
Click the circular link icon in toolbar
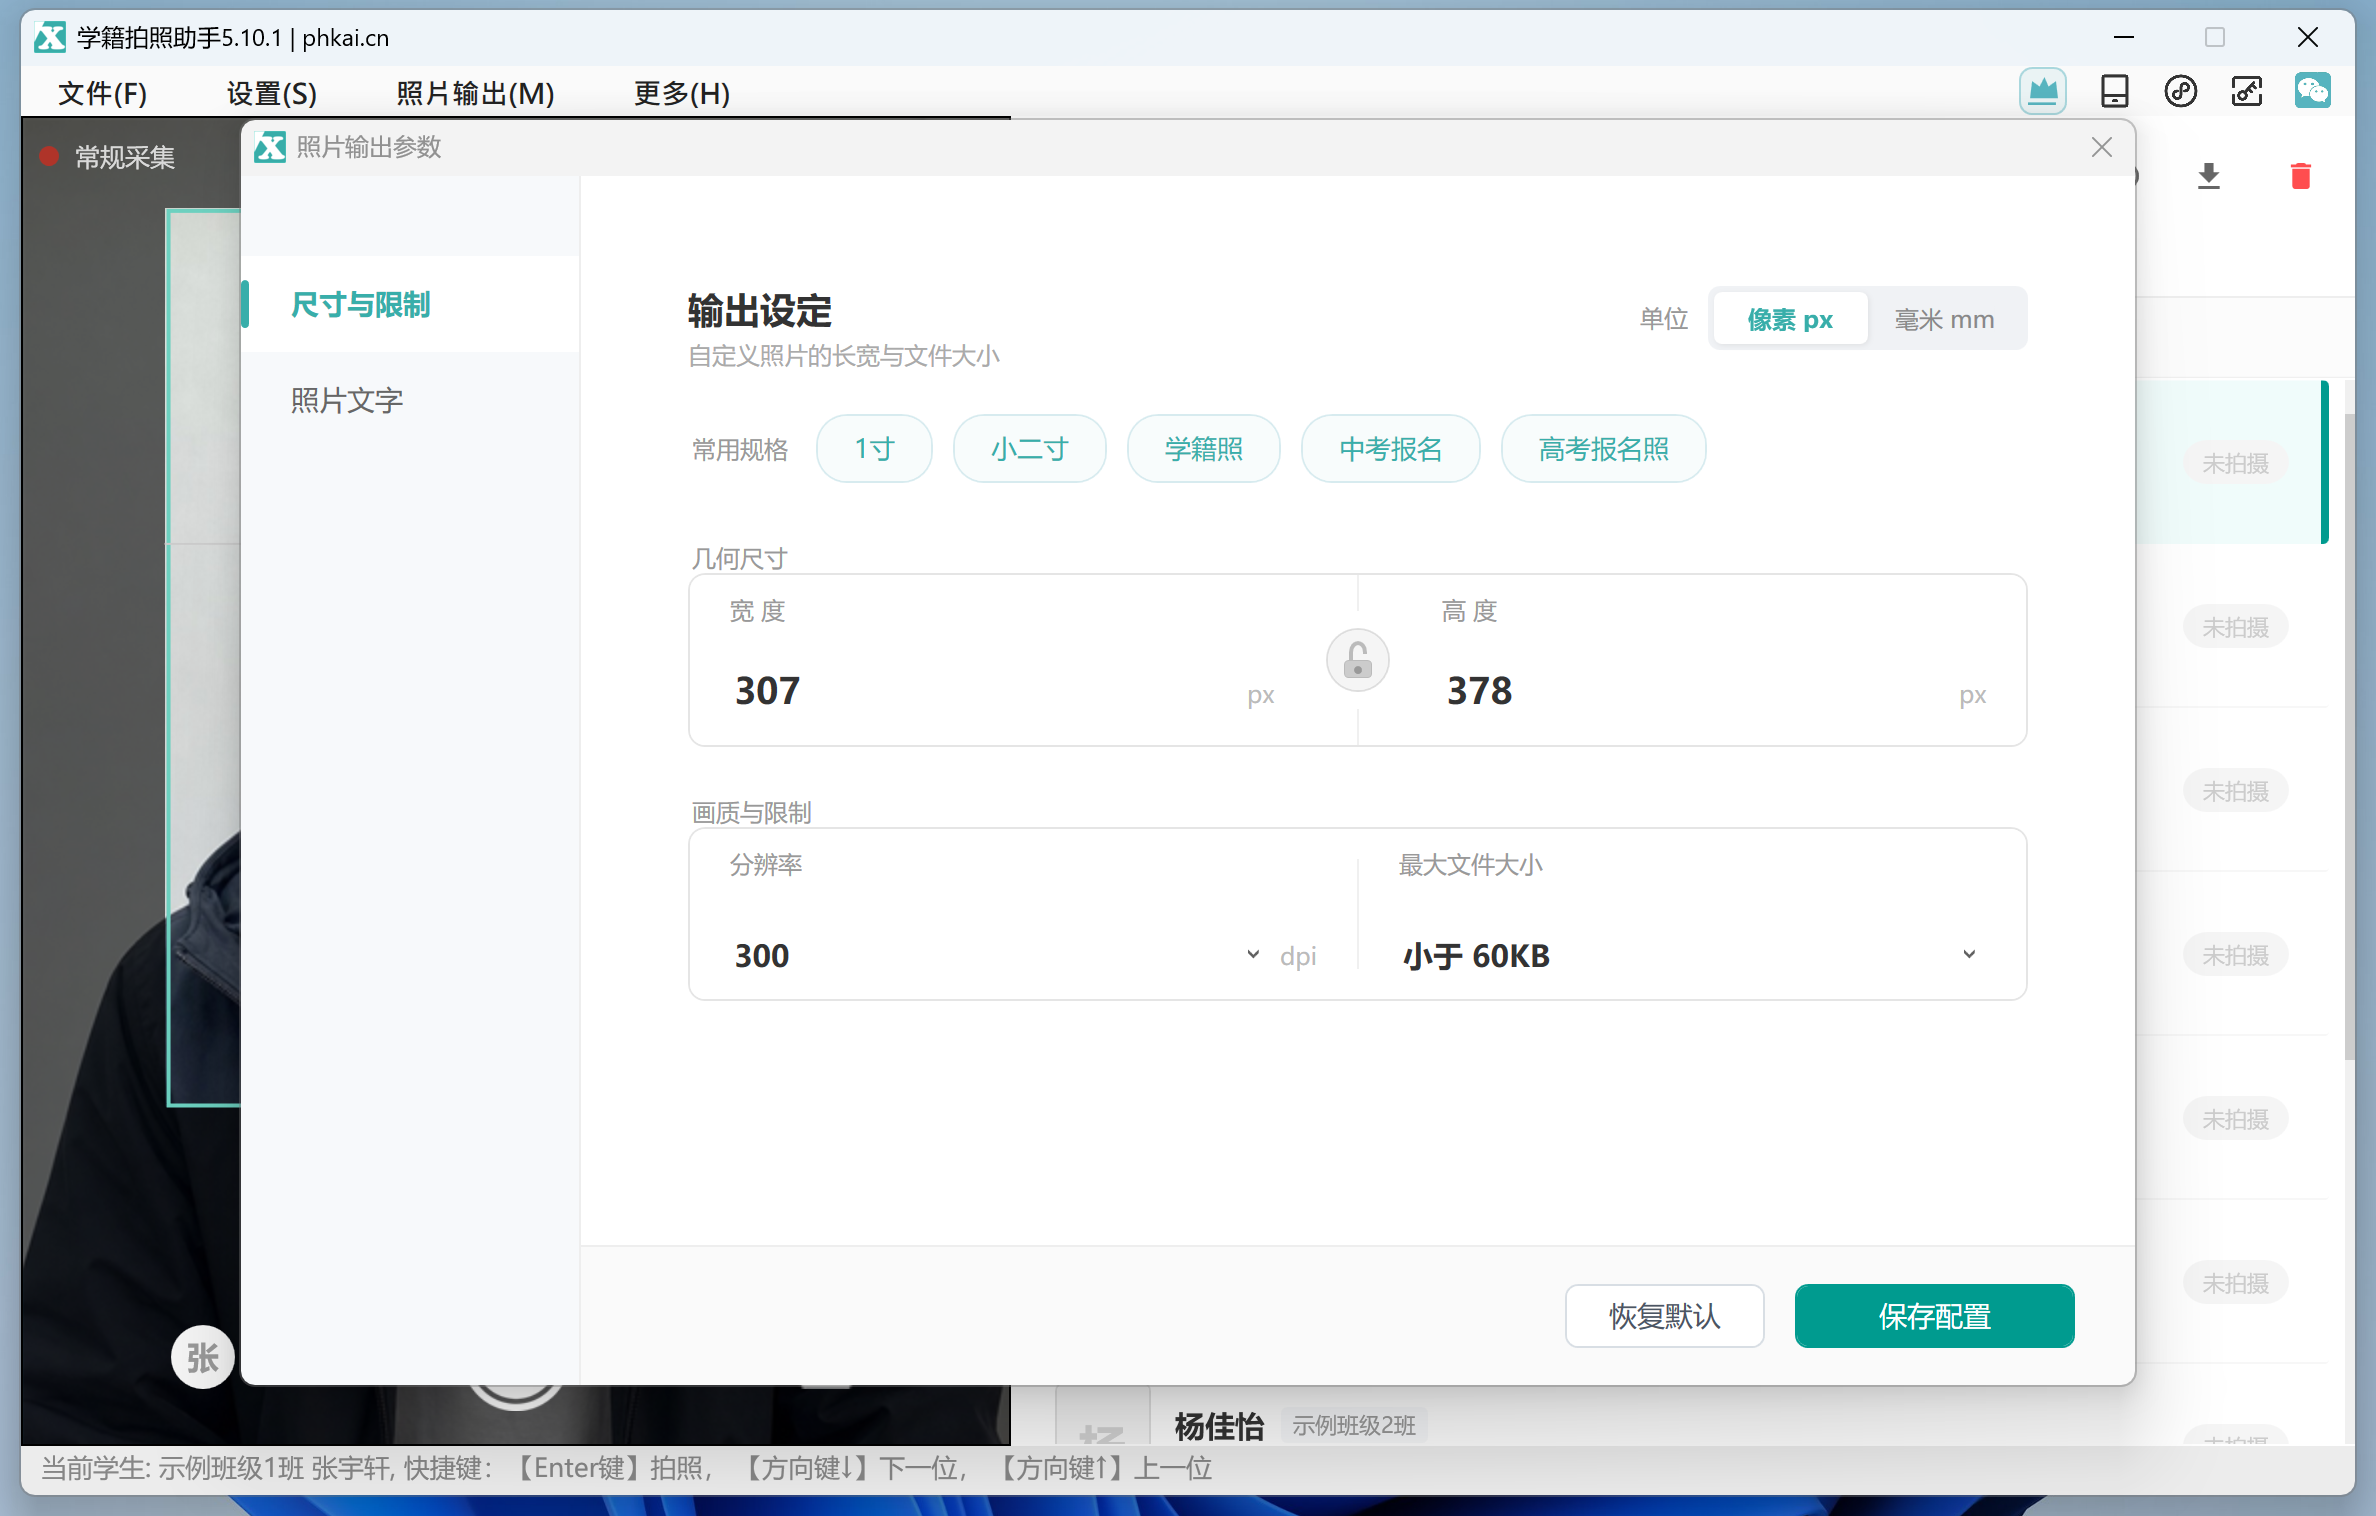2180,92
